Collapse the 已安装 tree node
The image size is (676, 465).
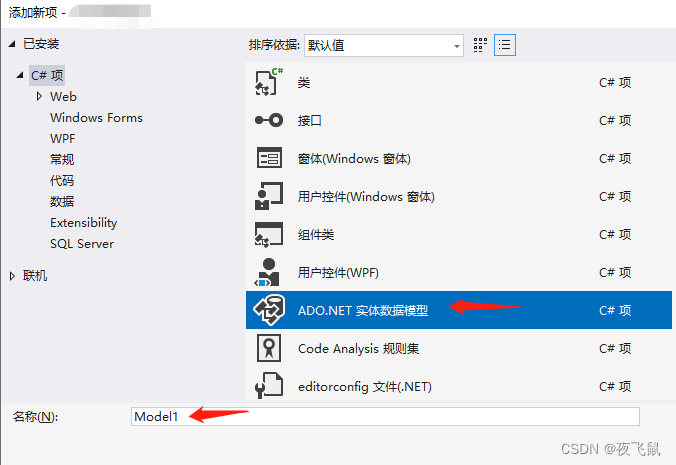[12, 44]
